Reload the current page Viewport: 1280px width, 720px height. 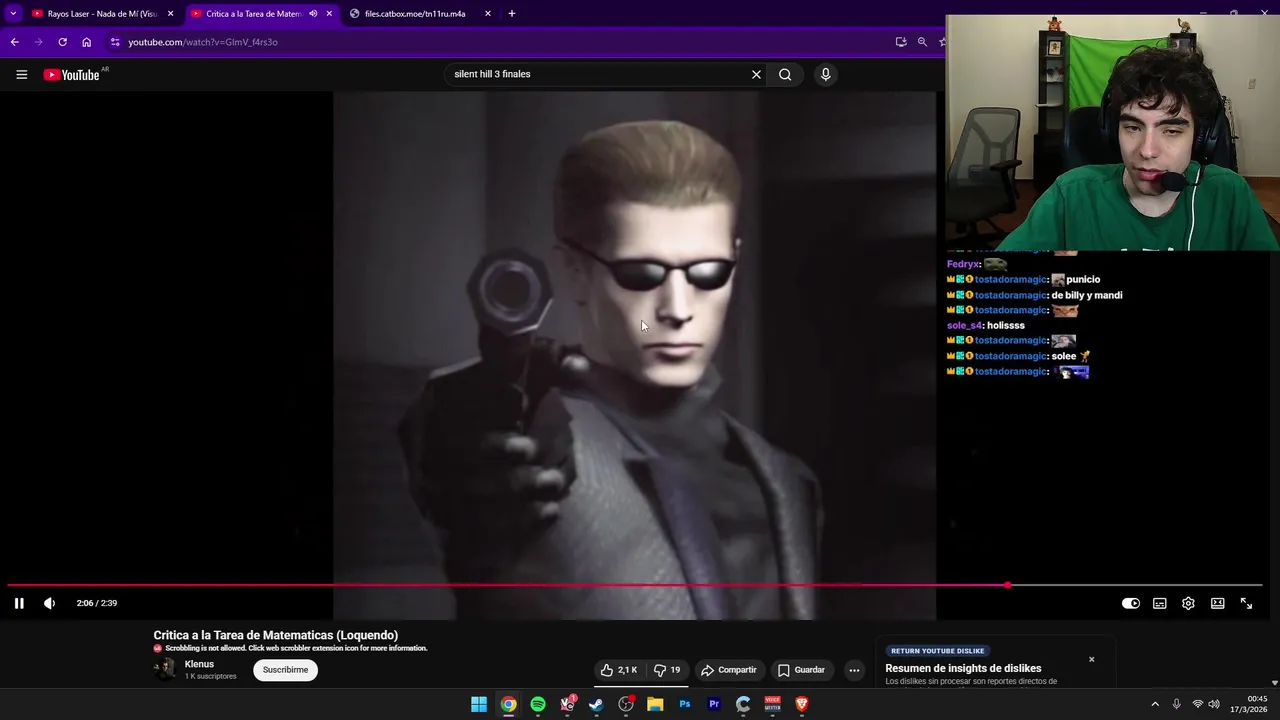click(62, 42)
